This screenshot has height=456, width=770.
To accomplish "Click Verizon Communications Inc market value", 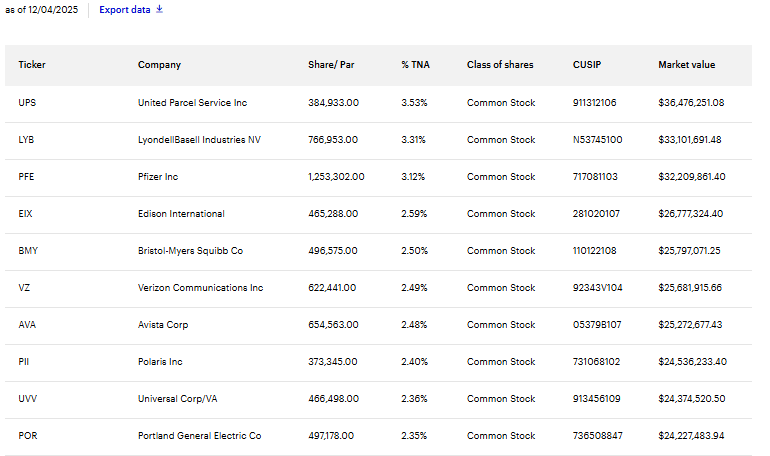I will (x=690, y=288).
